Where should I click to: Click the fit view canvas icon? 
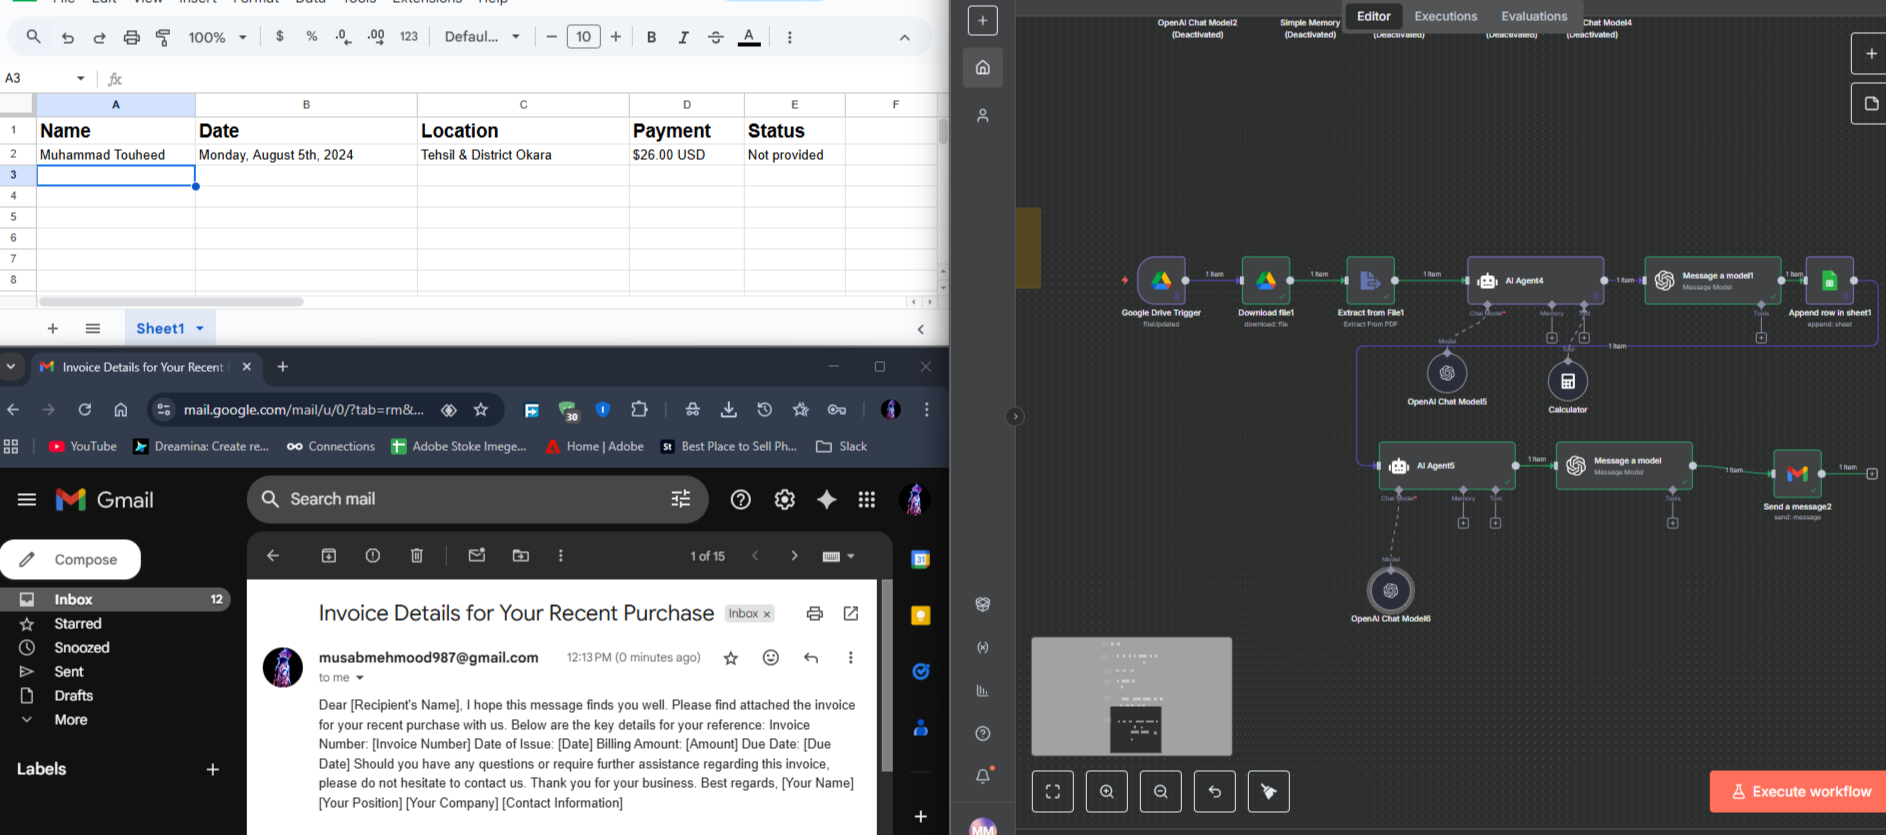point(1053,792)
